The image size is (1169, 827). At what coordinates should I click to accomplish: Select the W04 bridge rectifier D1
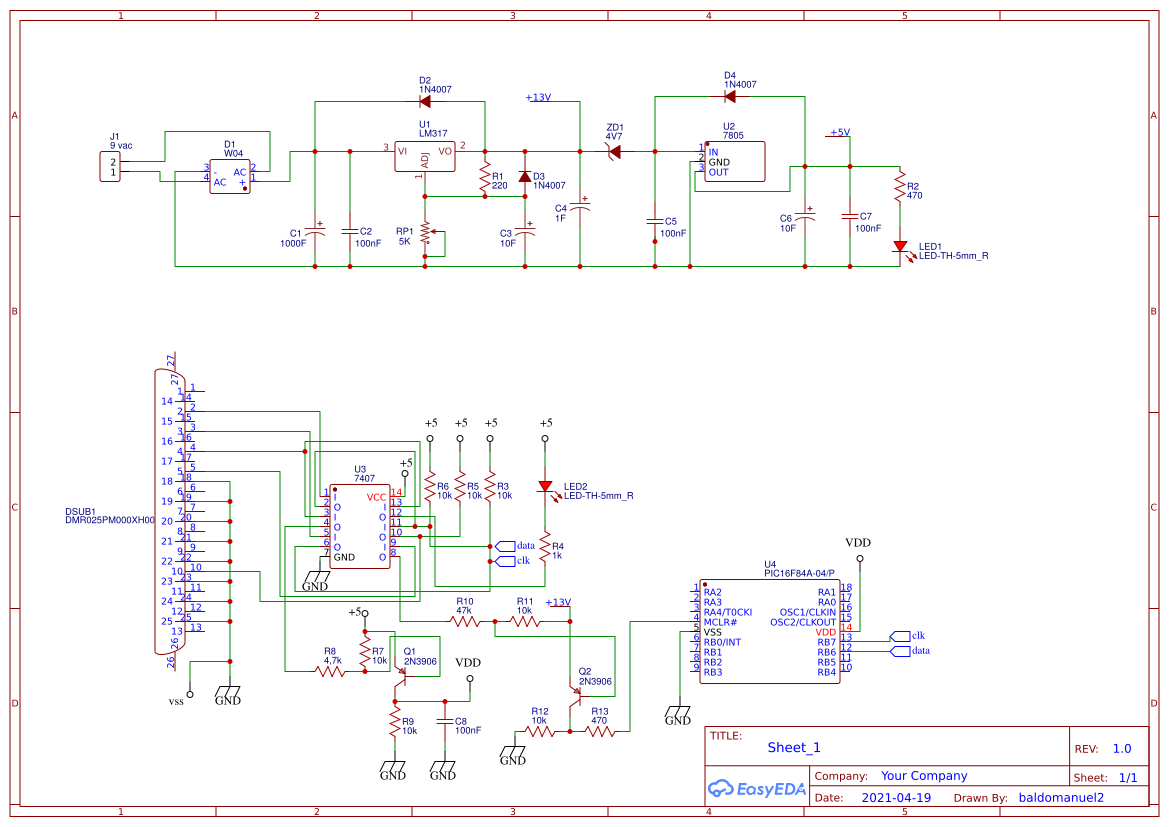tap(231, 175)
